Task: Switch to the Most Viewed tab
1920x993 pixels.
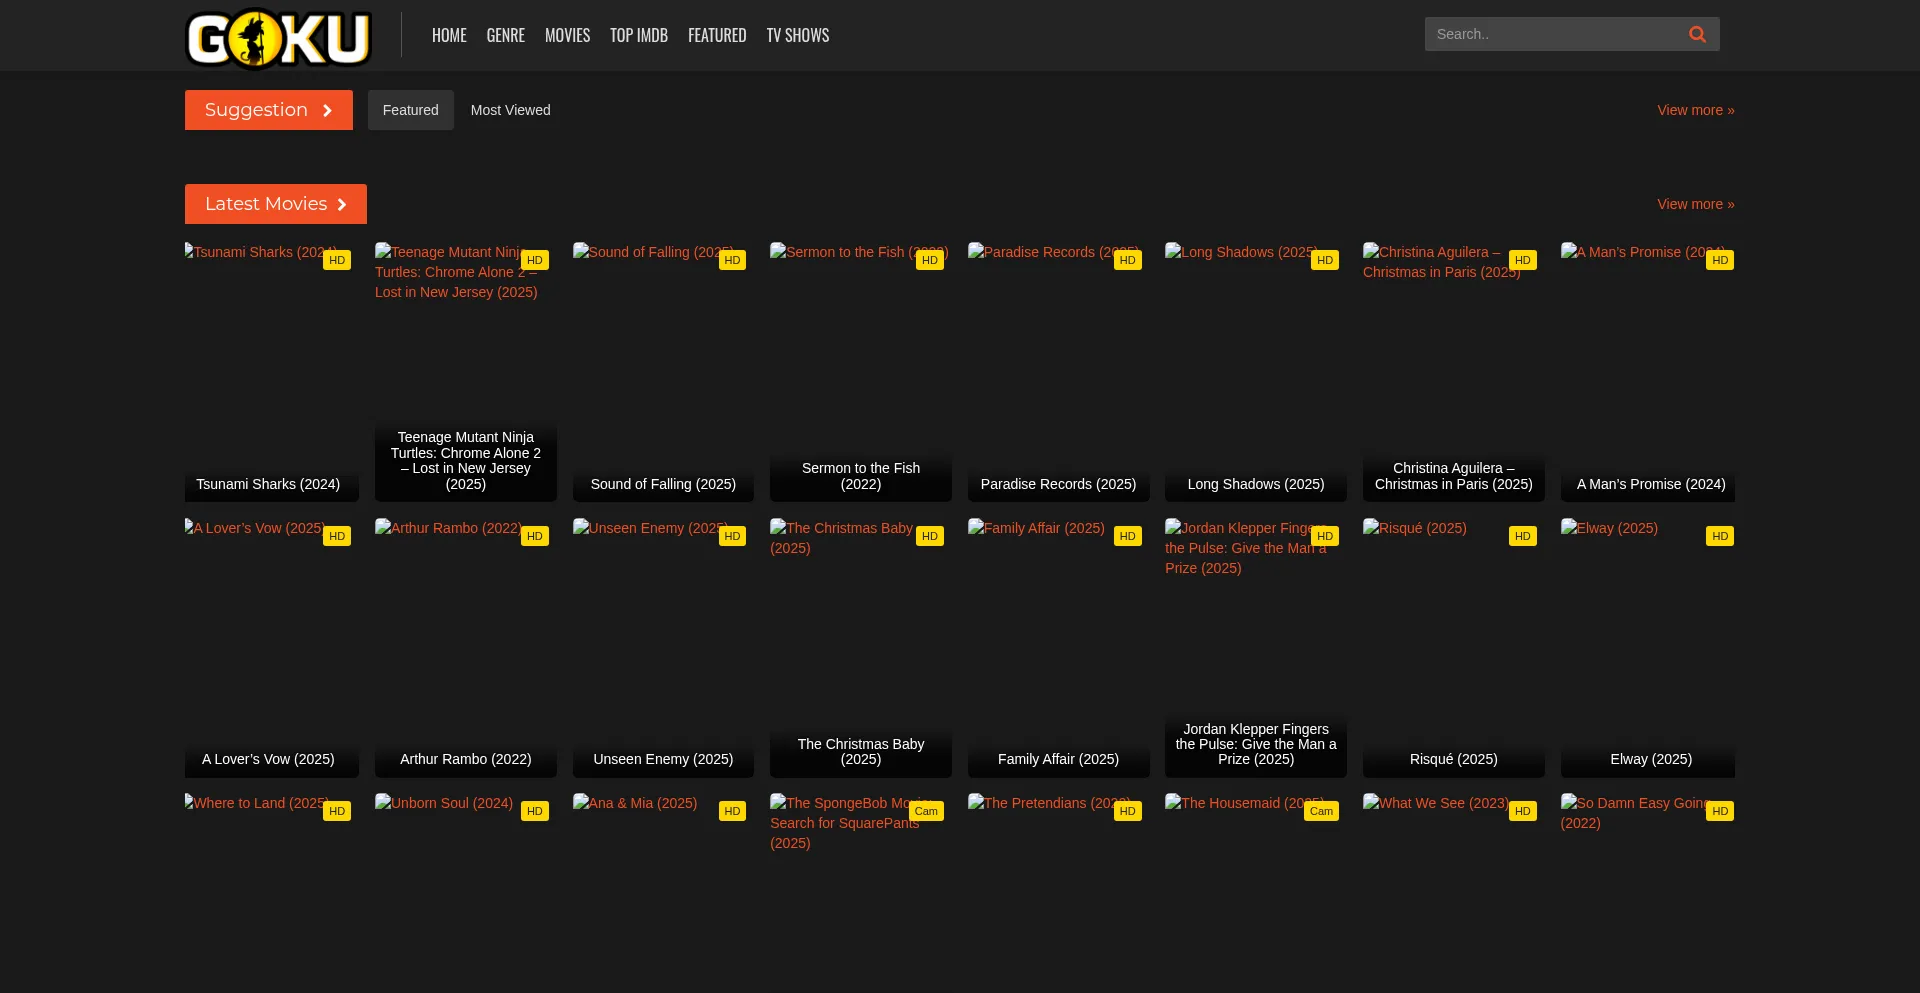Action: pyautogui.click(x=510, y=110)
